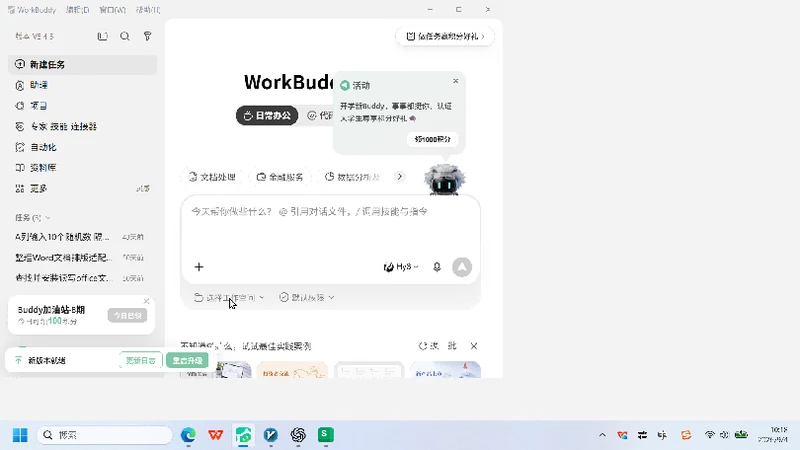Open the Hy3 model selector dropdown
Viewport: 800px width, 450px height.
pyautogui.click(x=401, y=267)
